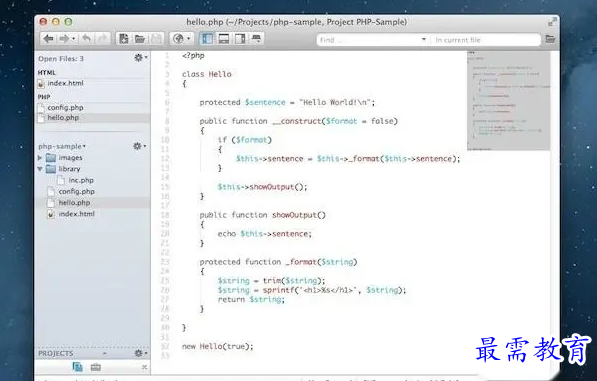Click the 'new Hello(true);' code line

coord(217,347)
